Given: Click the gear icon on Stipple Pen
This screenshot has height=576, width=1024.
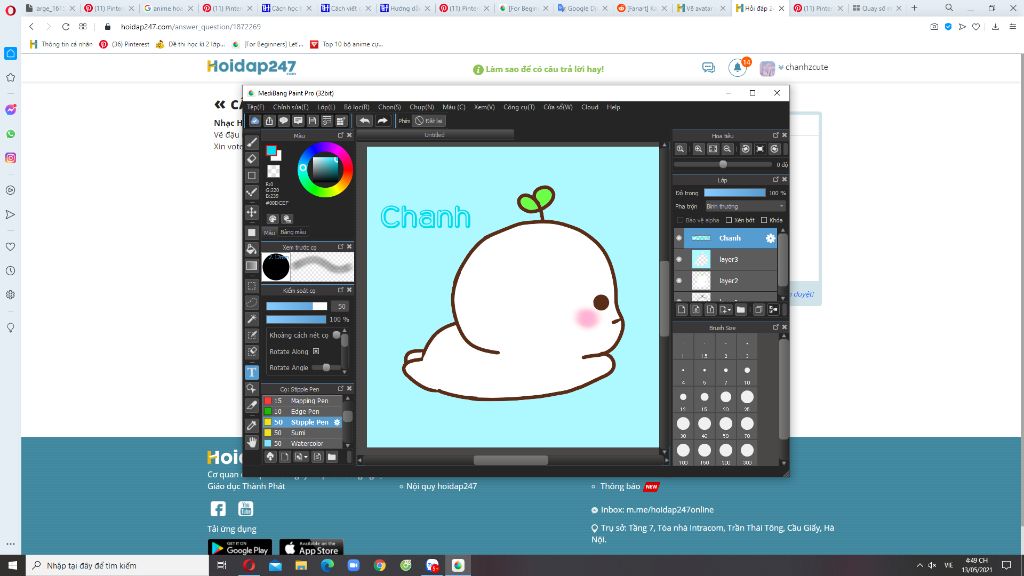Looking at the screenshot, I should tap(337, 423).
